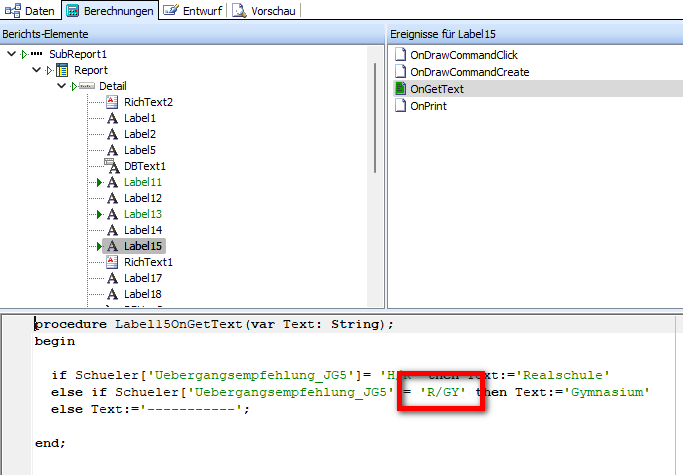
Task: Click the RichText1 element icon
Action: 112,262
